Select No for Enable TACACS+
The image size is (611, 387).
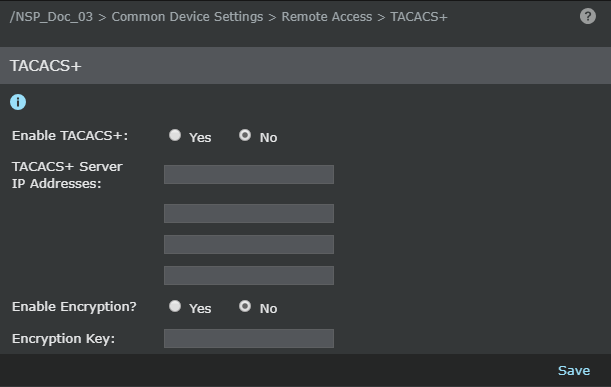pyautogui.click(x=245, y=135)
